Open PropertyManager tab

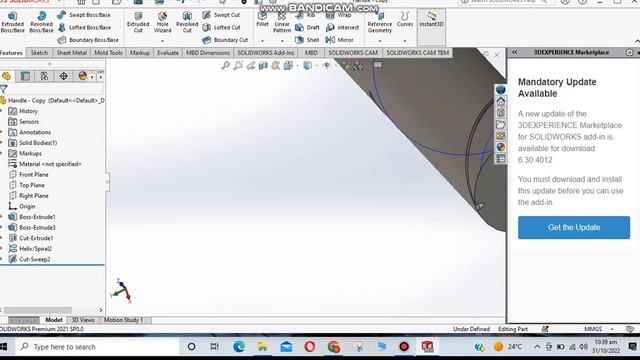click(25, 76)
